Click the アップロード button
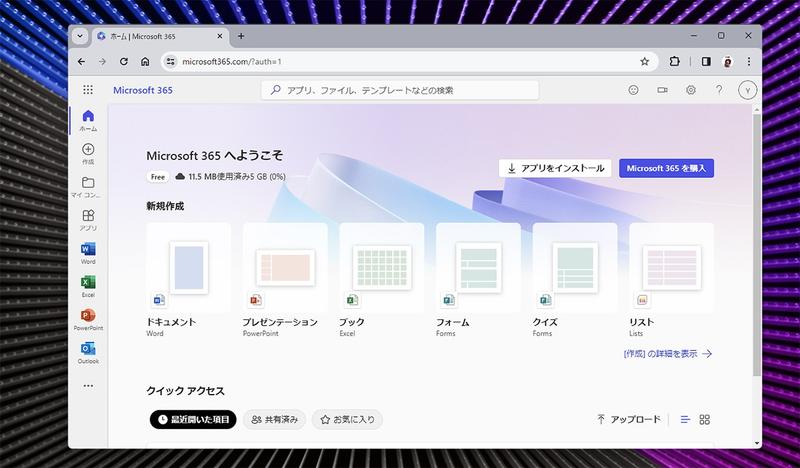This screenshot has width=800, height=468. click(629, 420)
